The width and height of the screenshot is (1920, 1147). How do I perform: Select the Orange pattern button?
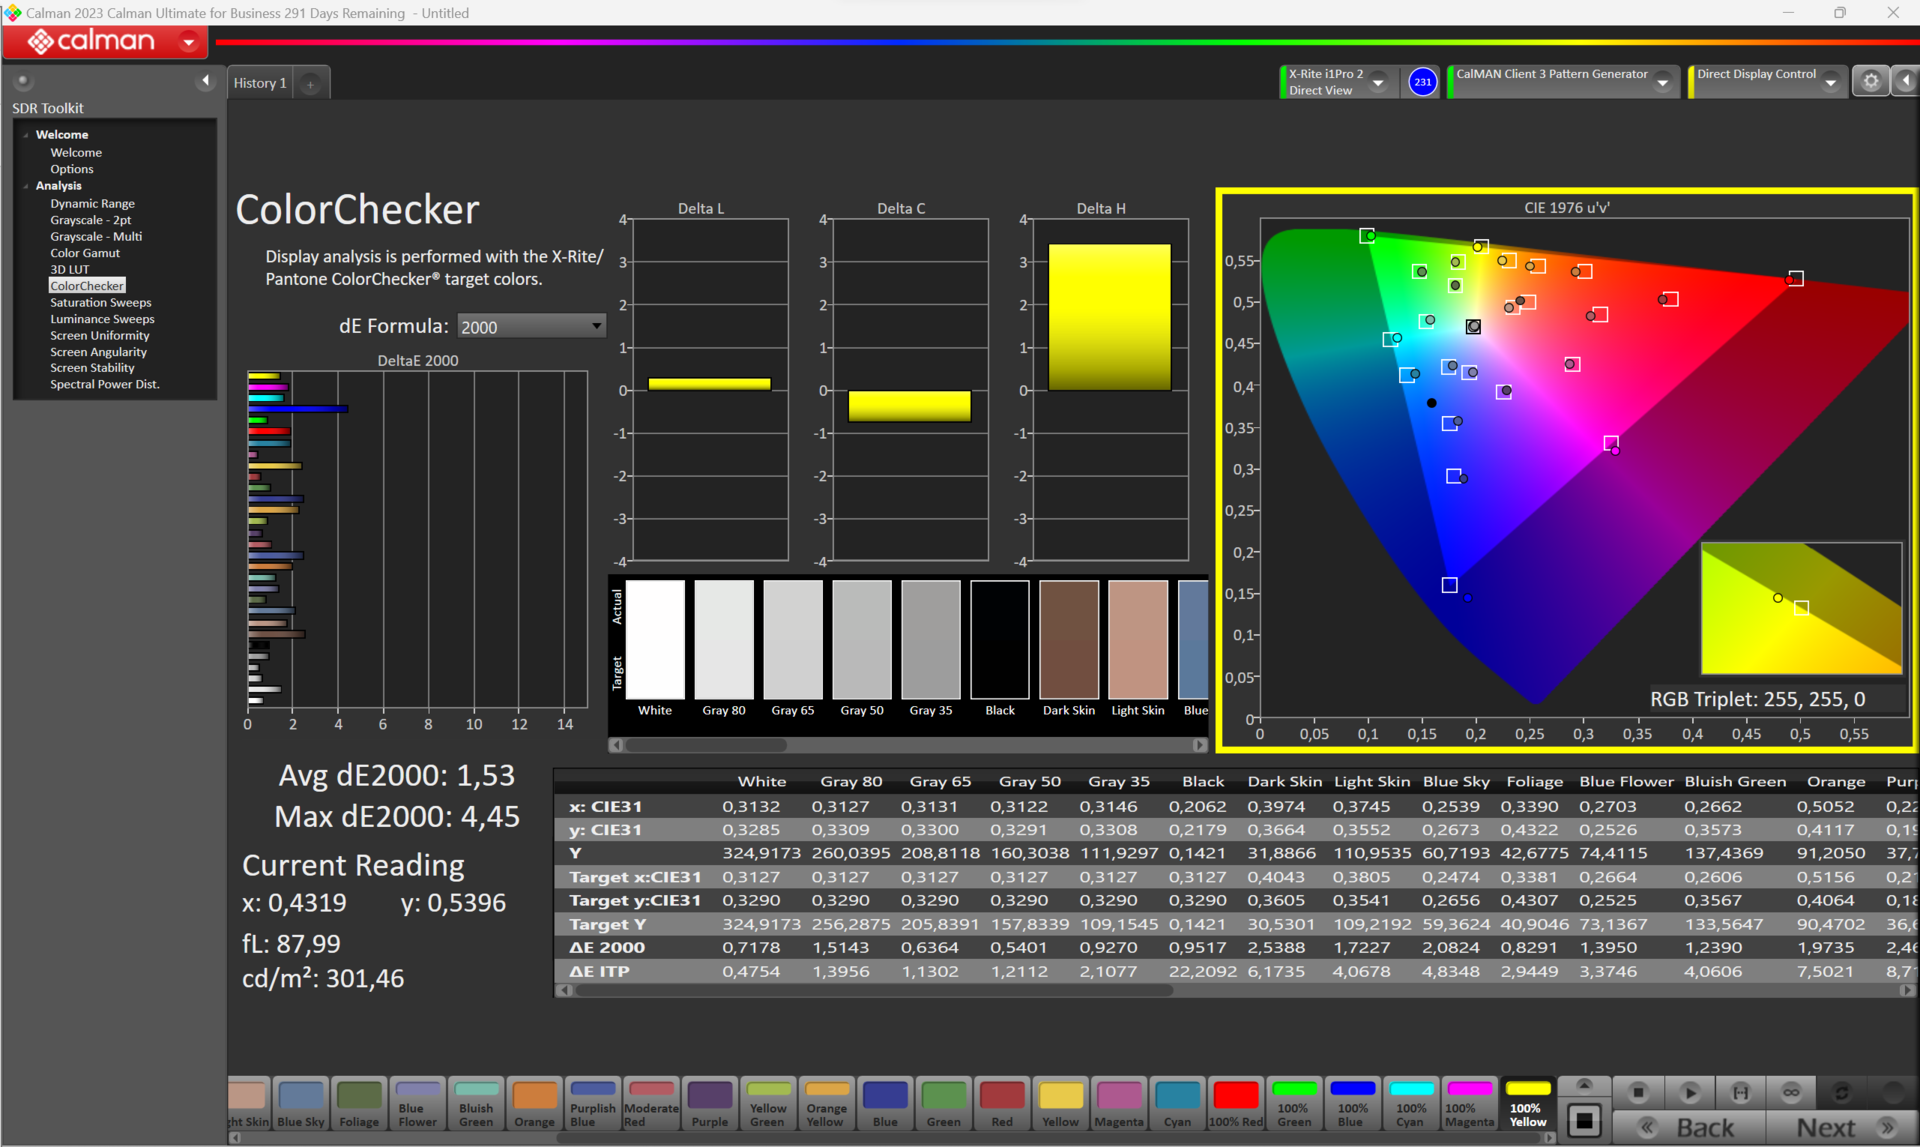click(535, 1104)
